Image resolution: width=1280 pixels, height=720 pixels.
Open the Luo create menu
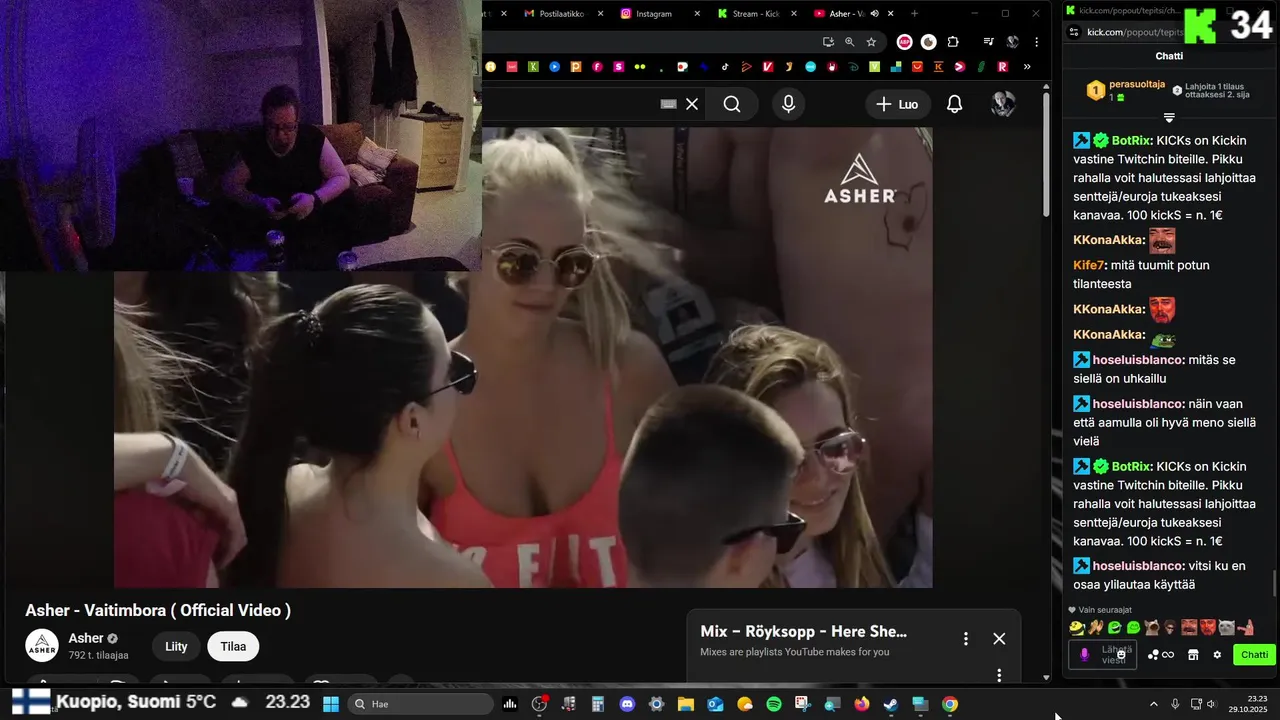(898, 104)
